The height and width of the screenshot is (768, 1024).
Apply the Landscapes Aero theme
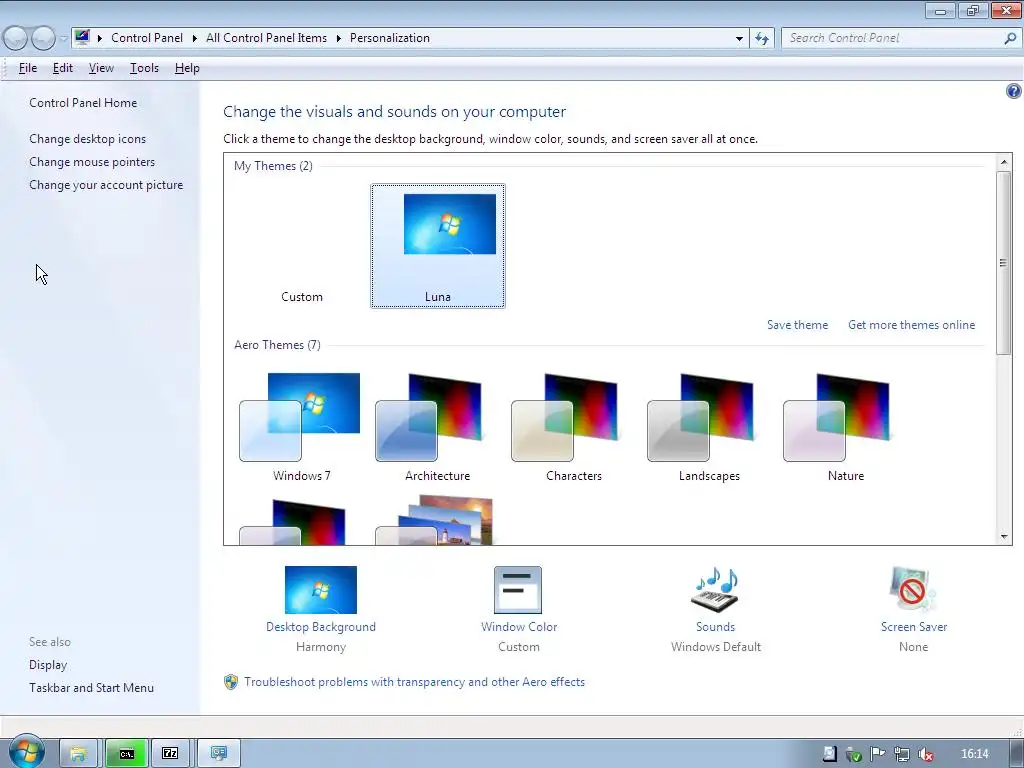(709, 427)
